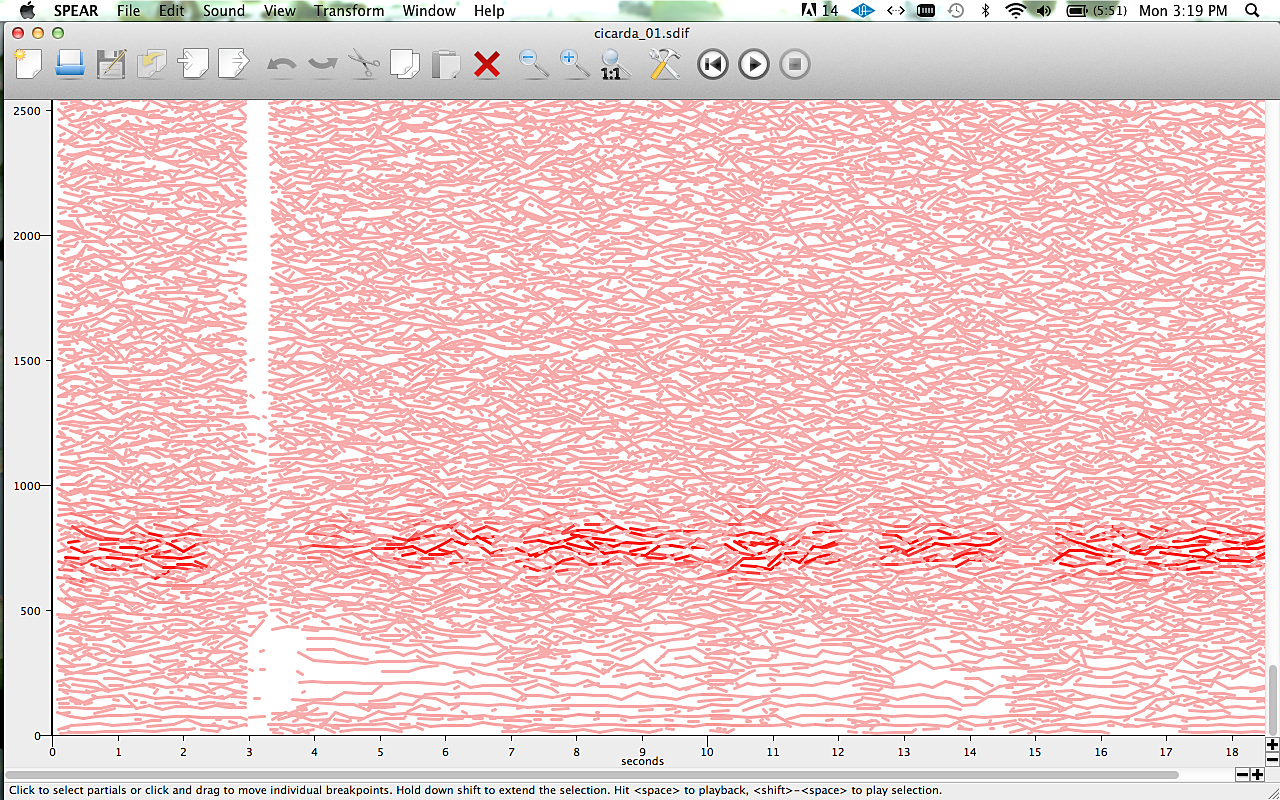The width and height of the screenshot is (1280, 800).
Task: Click the 15 seconds mark on time axis
Action: click(1035, 752)
